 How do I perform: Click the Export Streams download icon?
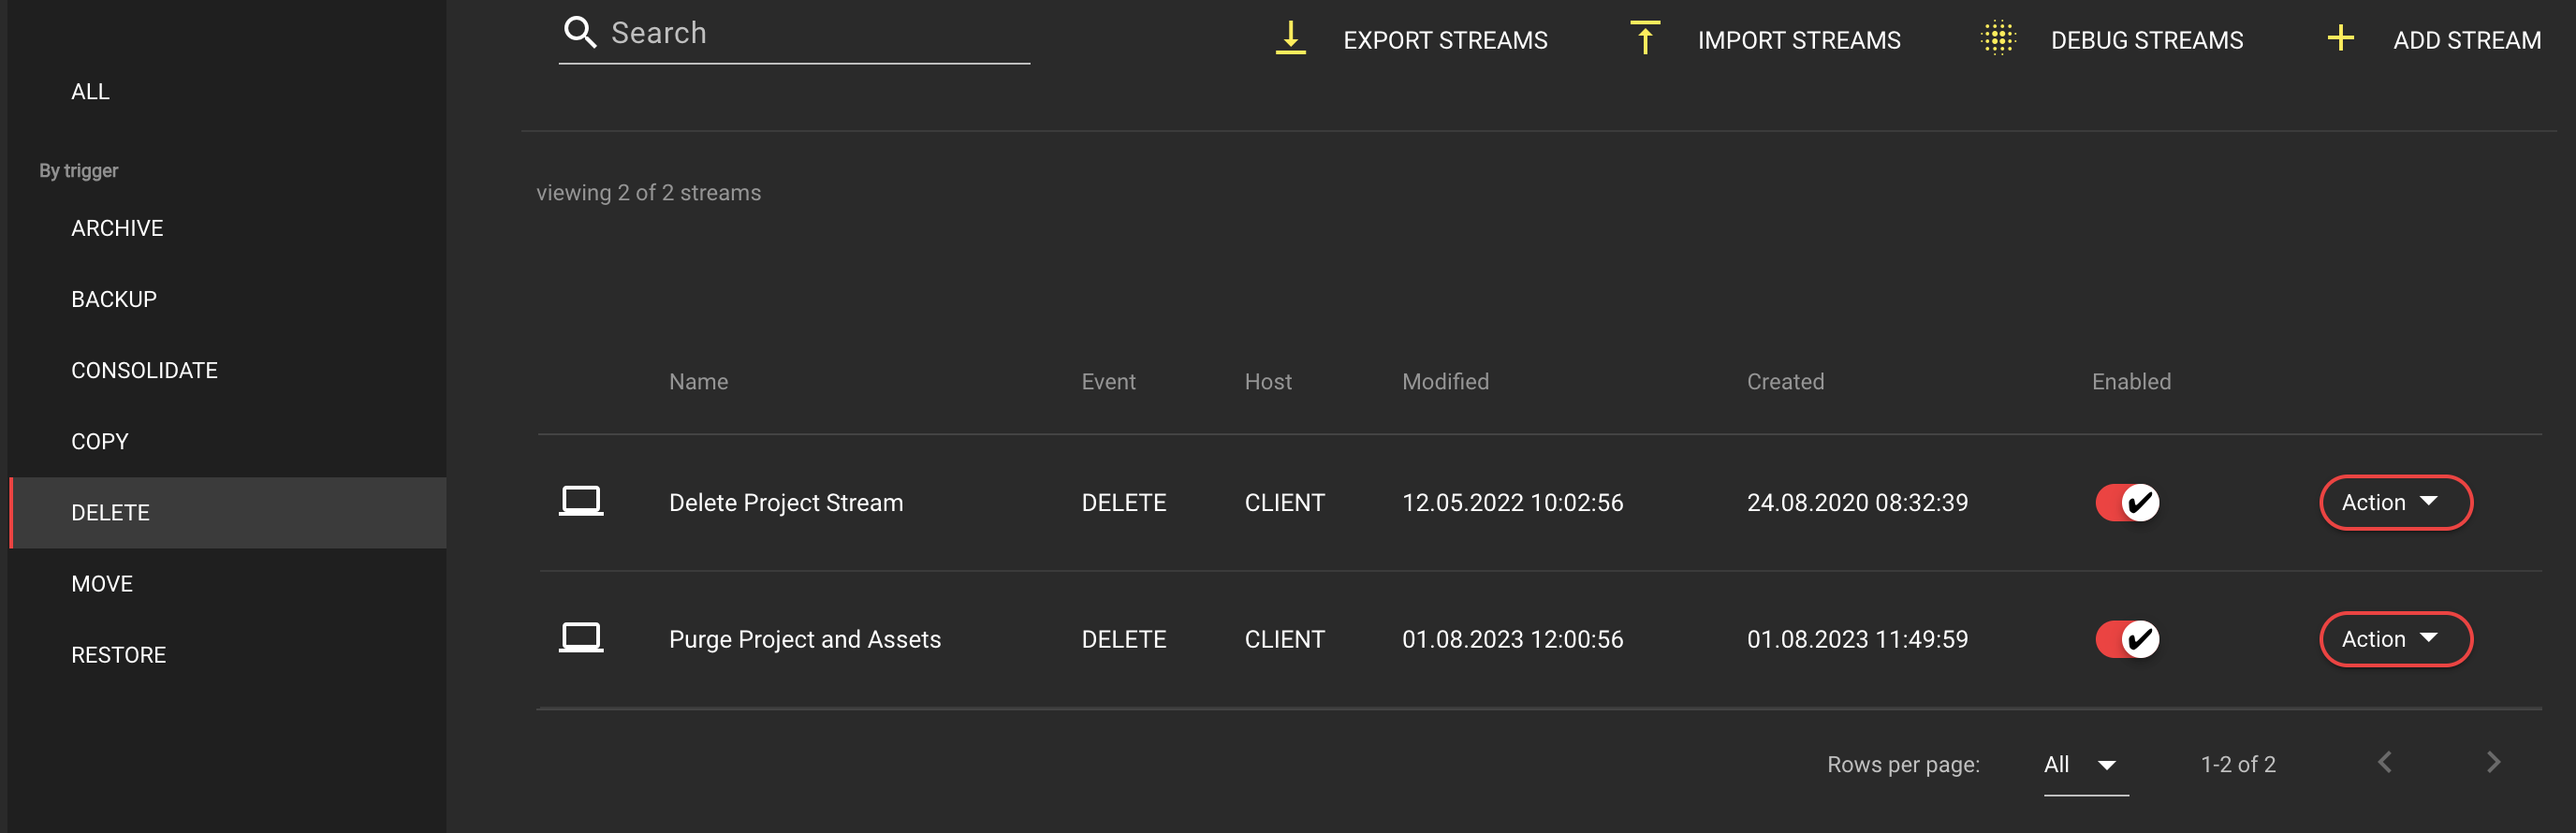click(1290, 39)
